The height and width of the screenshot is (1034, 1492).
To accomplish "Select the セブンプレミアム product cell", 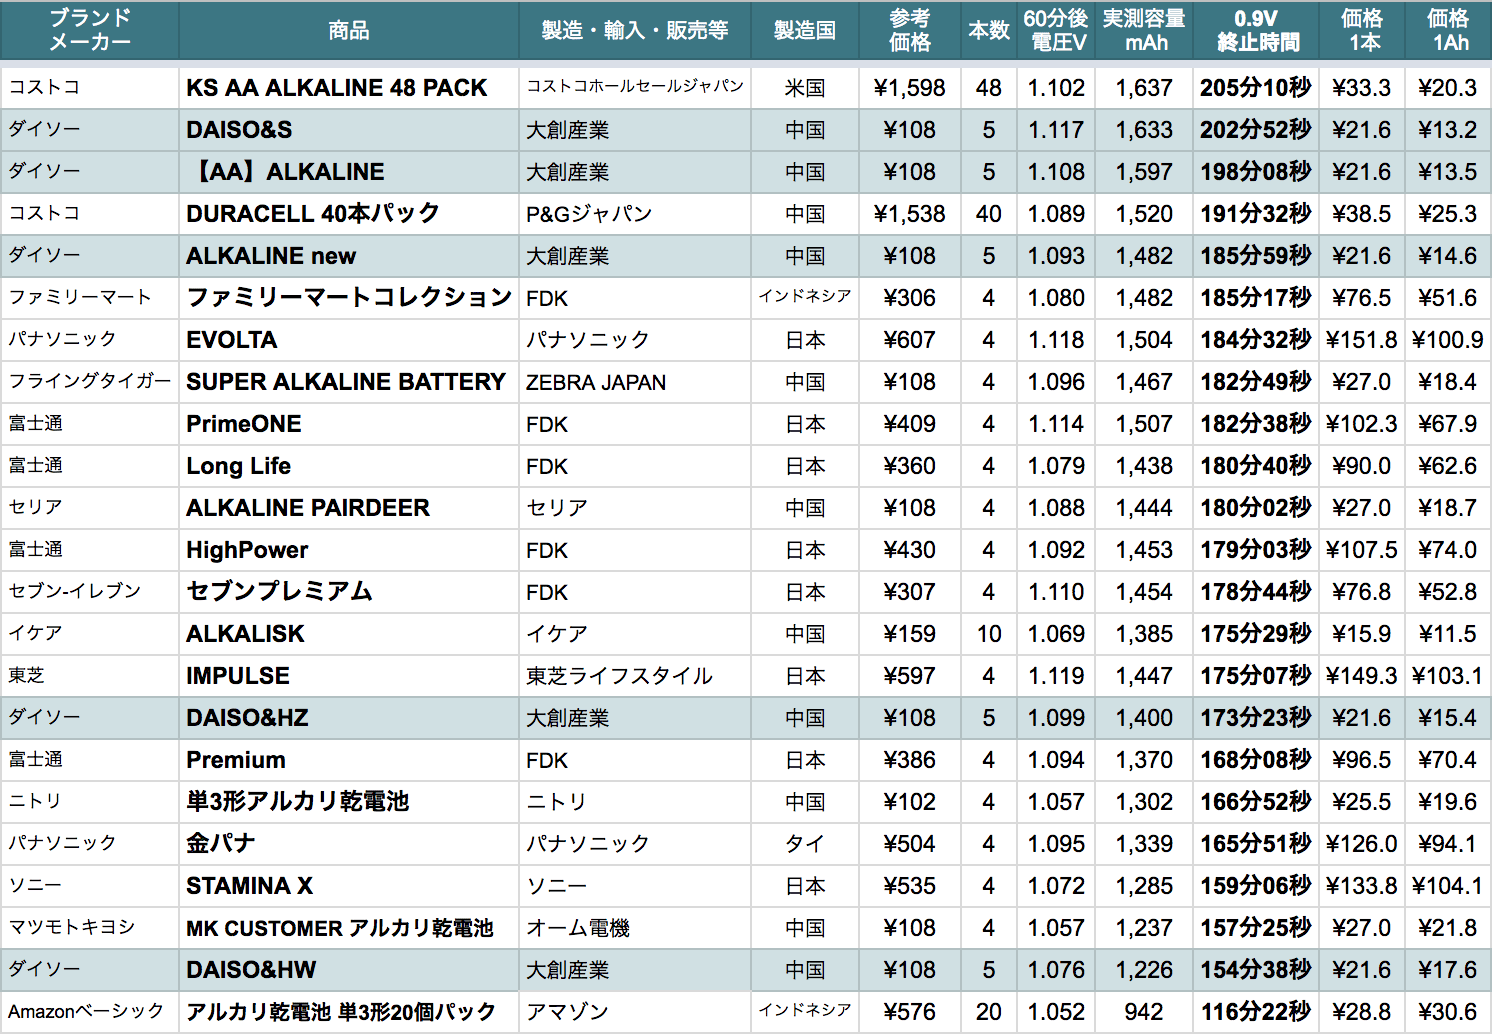I will [x=349, y=592].
